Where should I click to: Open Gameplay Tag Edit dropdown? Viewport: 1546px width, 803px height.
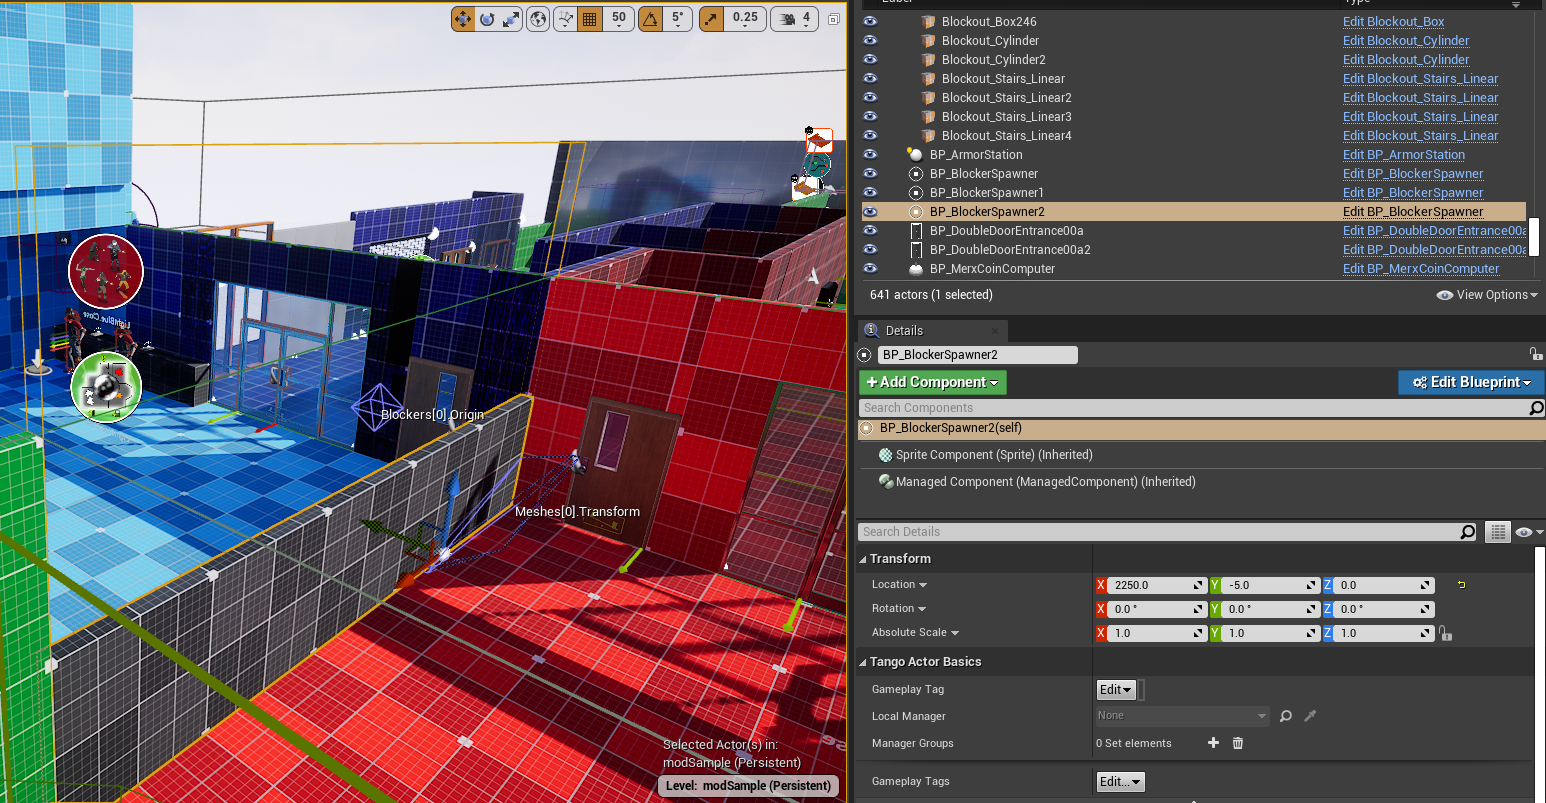pos(1116,690)
